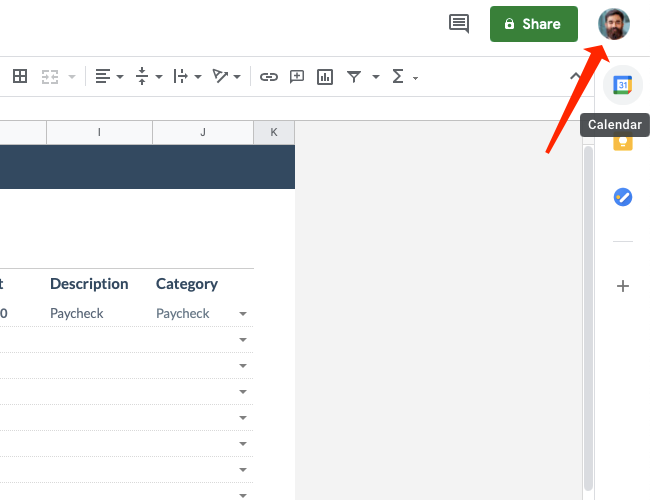This screenshot has height=500, width=650.
Task: Click the insert chart icon
Action: point(325,77)
